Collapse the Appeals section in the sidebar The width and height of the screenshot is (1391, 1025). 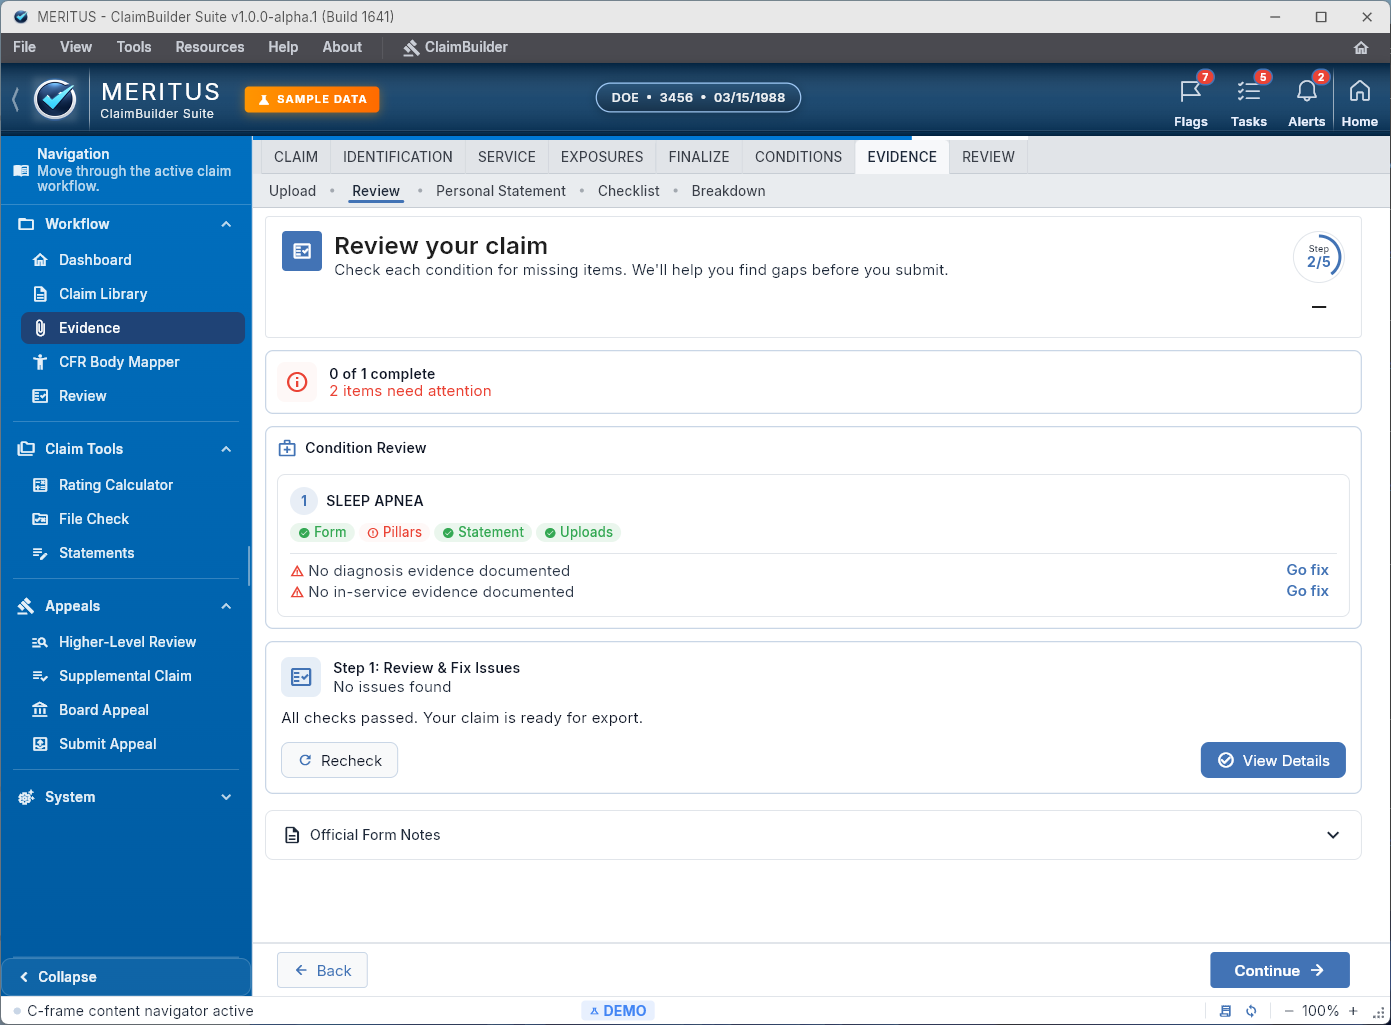tap(225, 606)
